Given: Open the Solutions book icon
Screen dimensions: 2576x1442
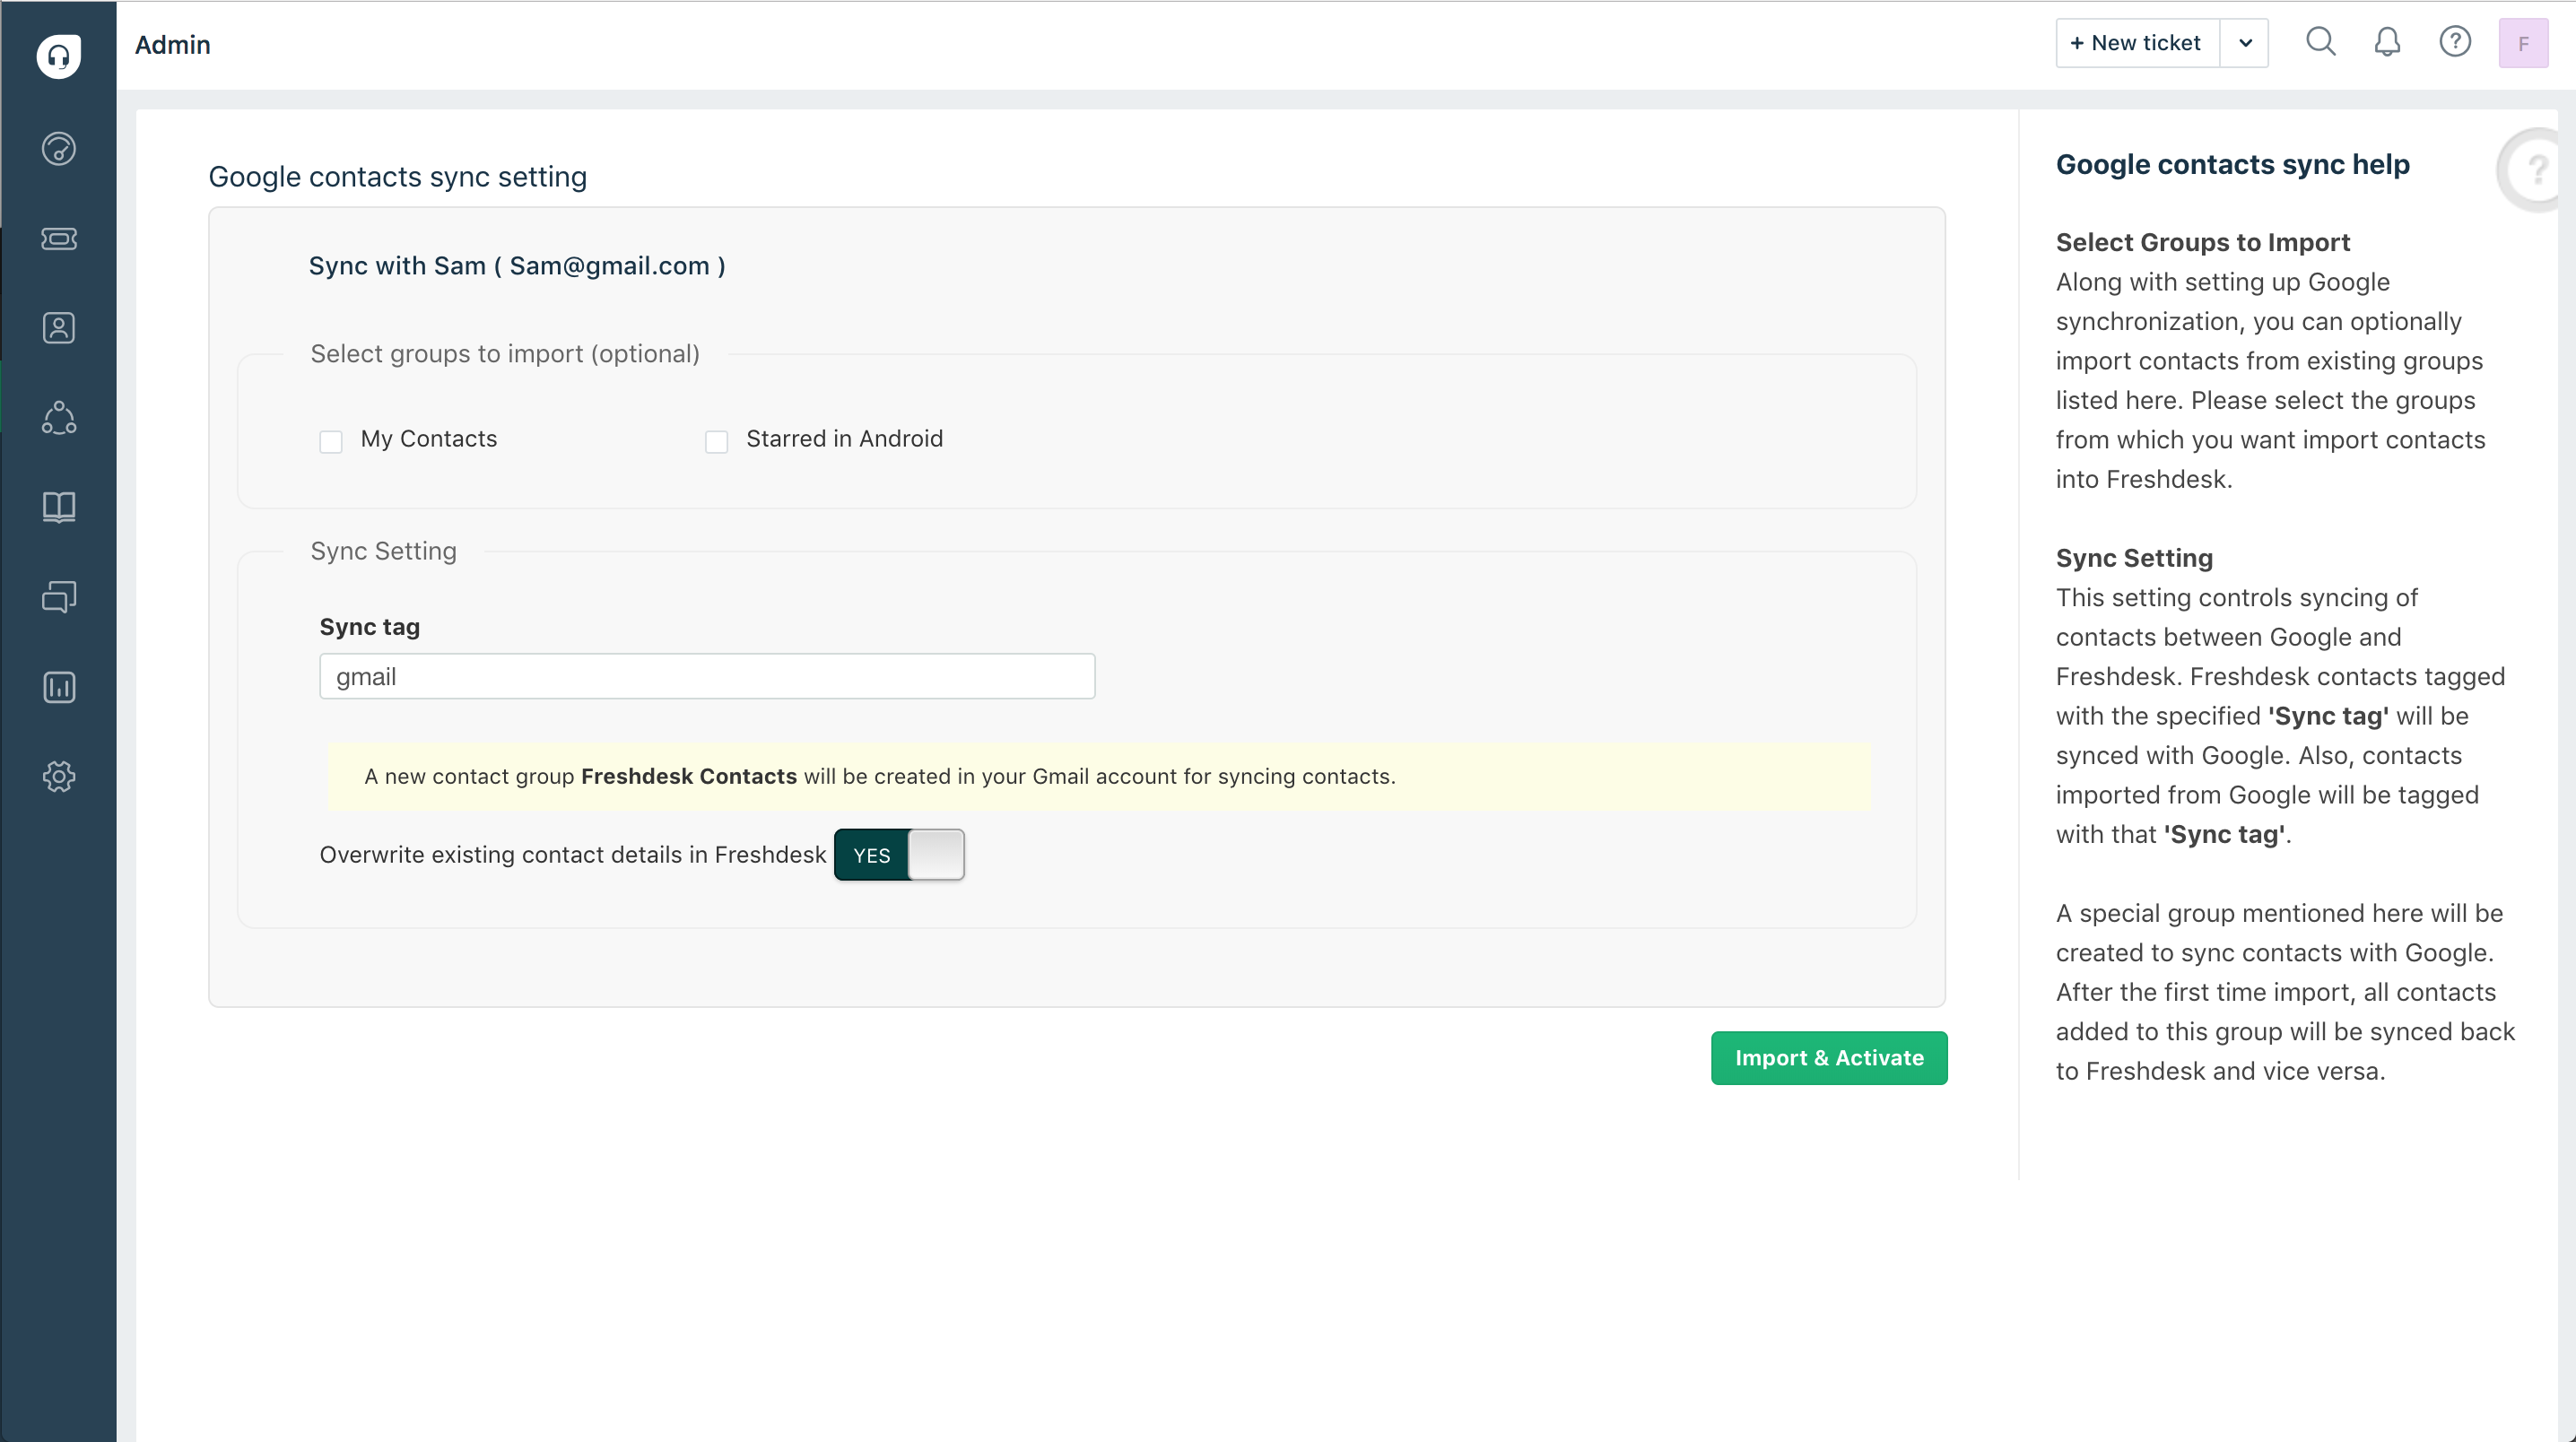Looking at the screenshot, I should [x=59, y=507].
